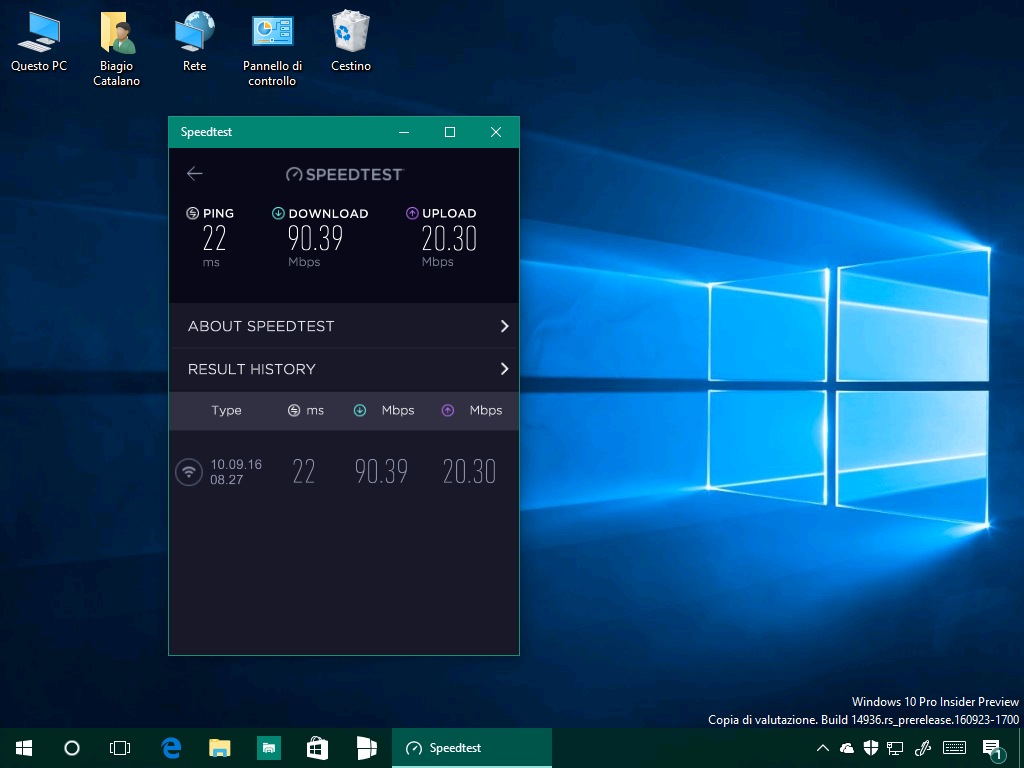Screen dimensions: 1024x768
Task: Click the 22 ping value in the history row
Action: [304, 472]
